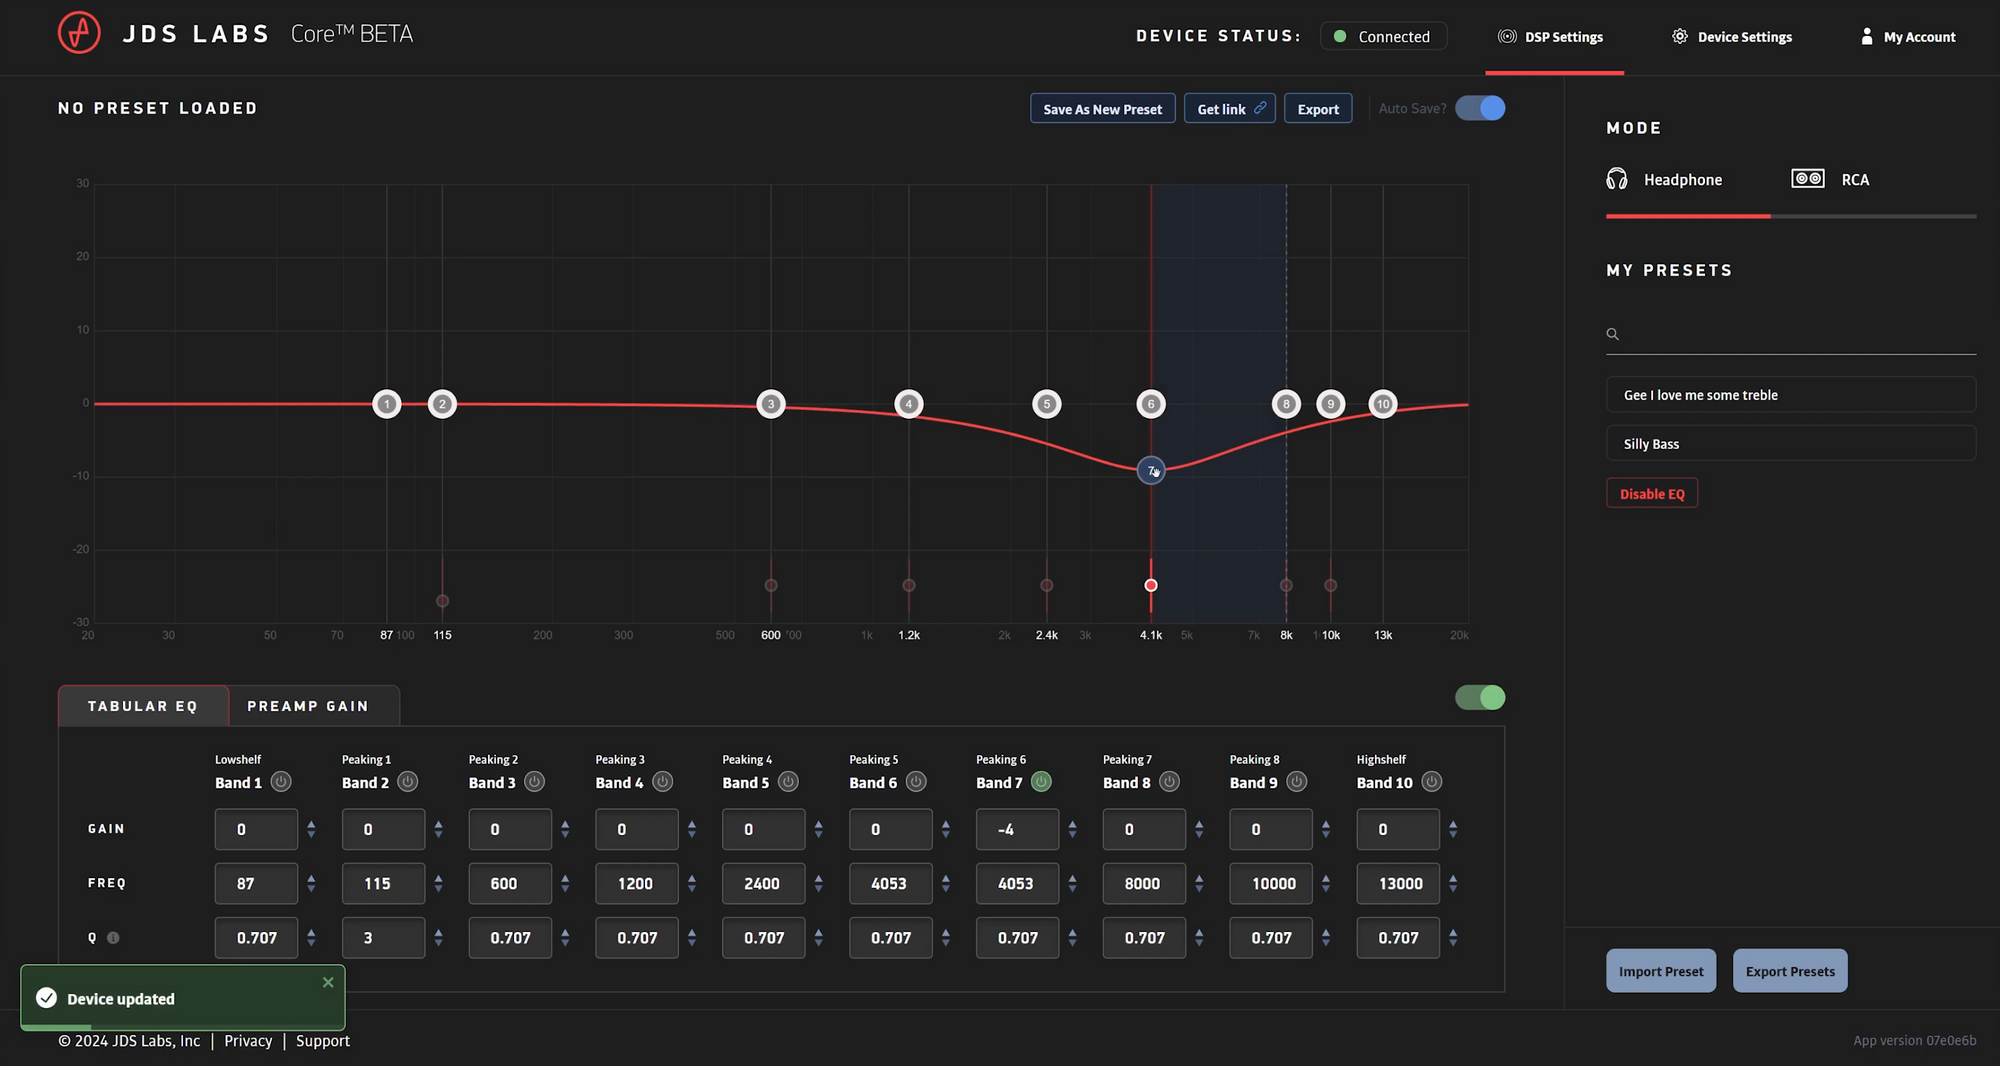The height and width of the screenshot is (1066, 2000).
Task: Enable Band 1 Lowshelf power icon
Action: pos(281,782)
